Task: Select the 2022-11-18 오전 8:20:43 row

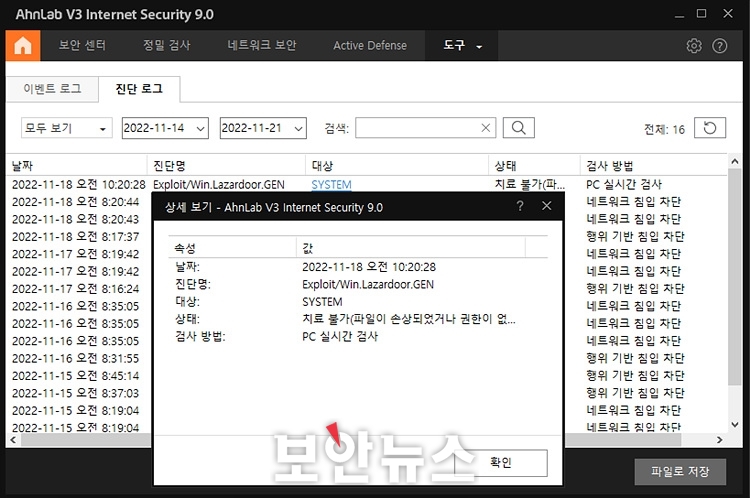Action: [78, 219]
